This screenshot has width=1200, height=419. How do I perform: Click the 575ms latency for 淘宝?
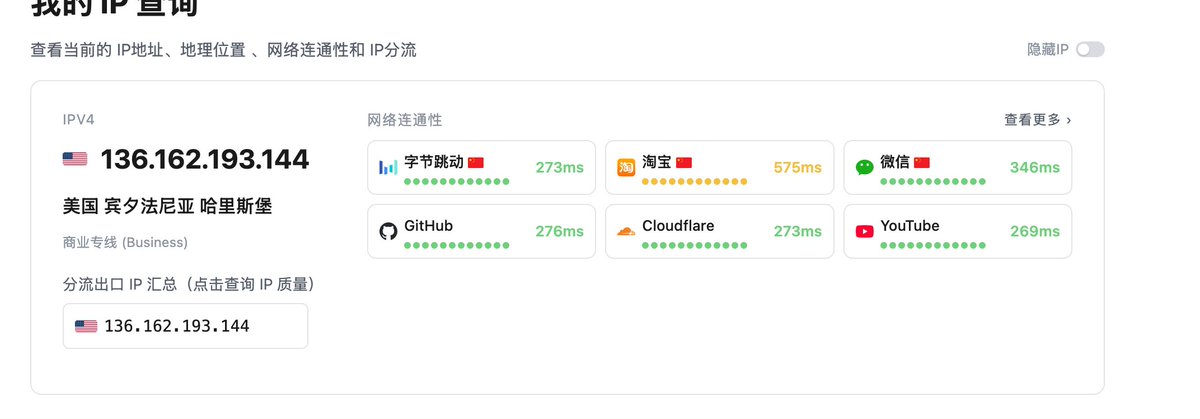(x=797, y=167)
